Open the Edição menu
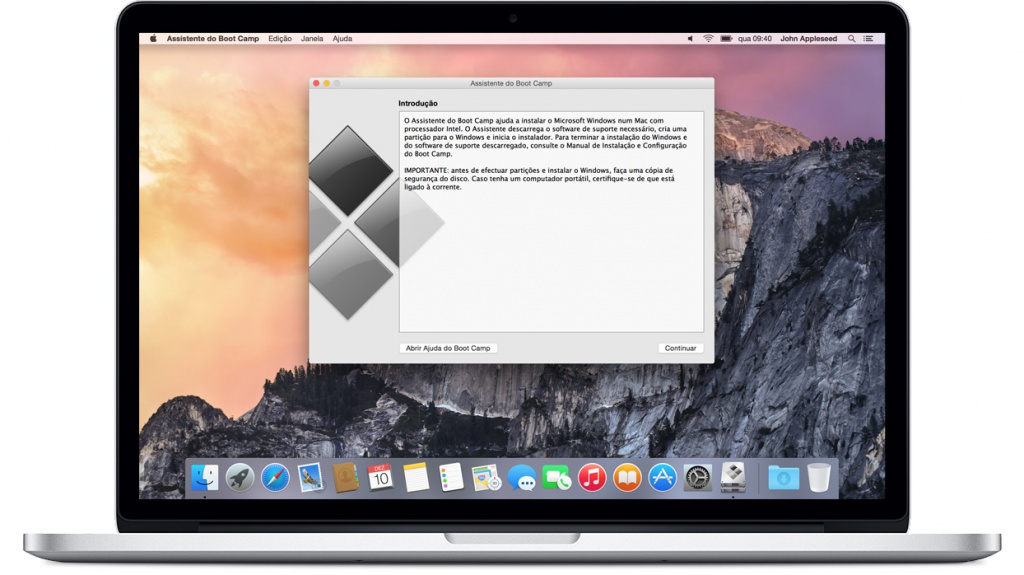Image resolution: width=1024 pixels, height=575 pixels. [280, 39]
